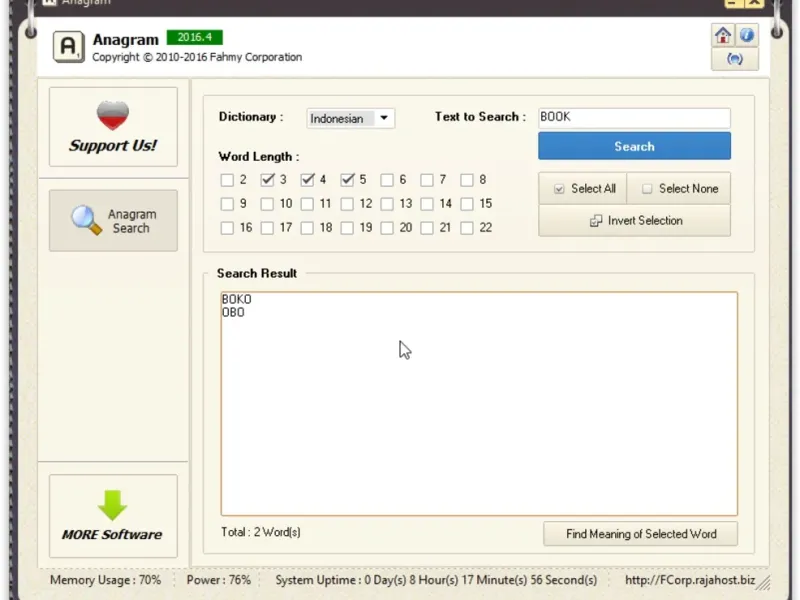The image size is (800, 600).
Task: Click the http://FCorp.rajahost.biz link
Action: tap(690, 580)
